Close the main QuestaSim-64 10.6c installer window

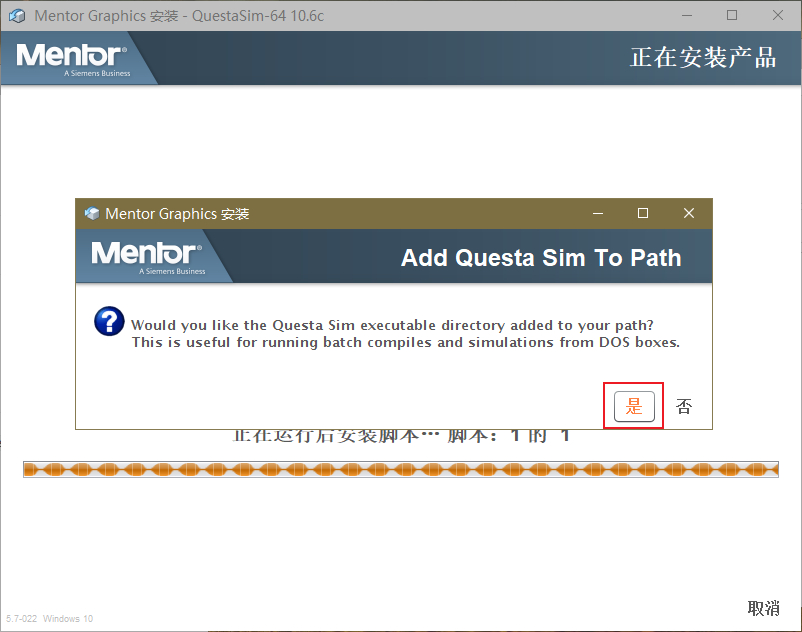point(777,15)
